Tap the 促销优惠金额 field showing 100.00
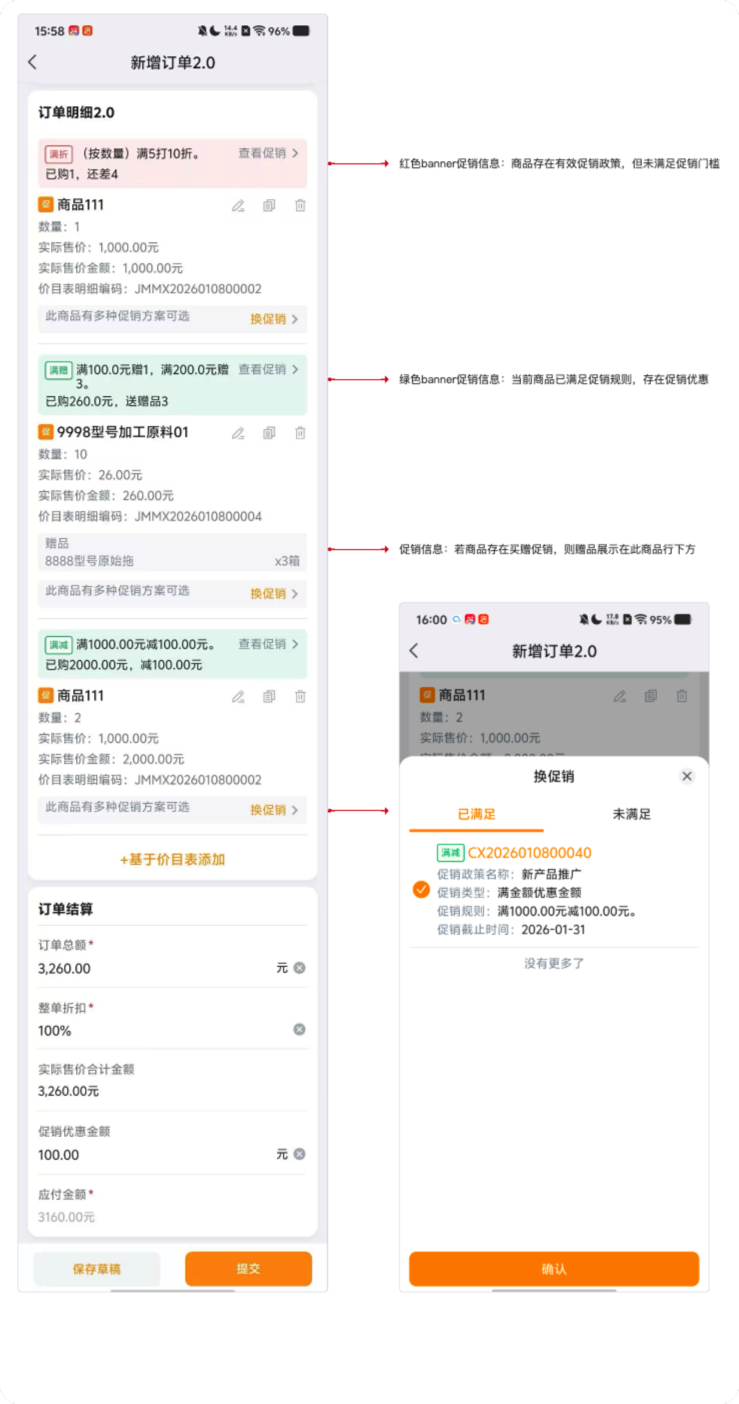The height and width of the screenshot is (1404, 739). (172, 1154)
